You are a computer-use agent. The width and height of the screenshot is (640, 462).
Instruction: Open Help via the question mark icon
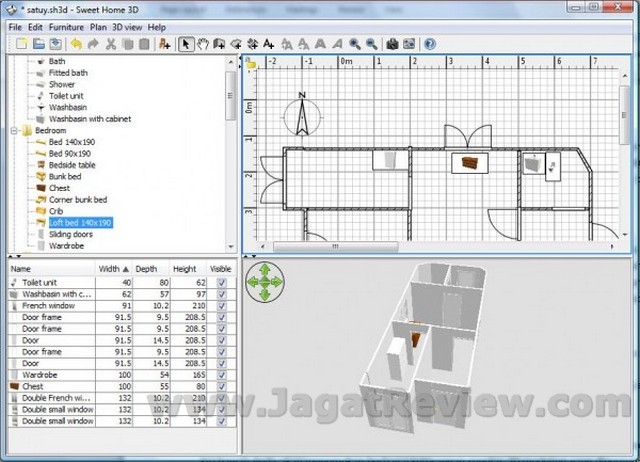(430, 44)
